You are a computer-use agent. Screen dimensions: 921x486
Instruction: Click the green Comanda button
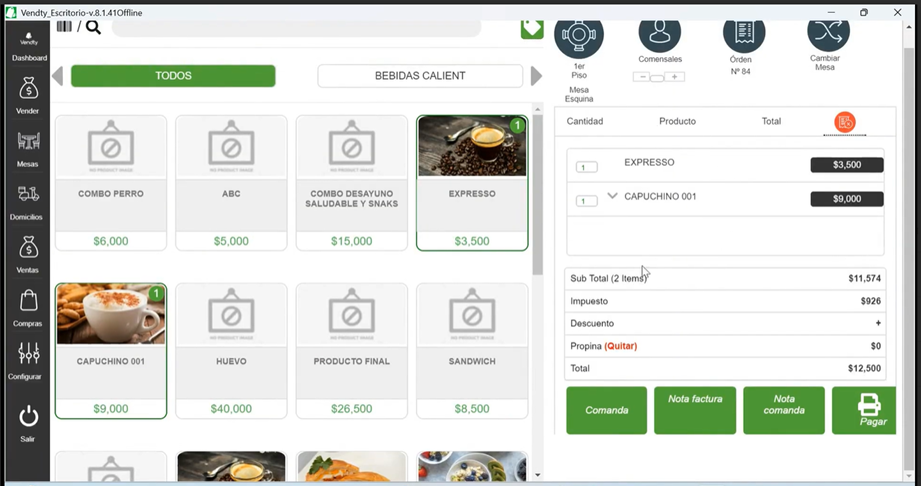click(x=607, y=410)
